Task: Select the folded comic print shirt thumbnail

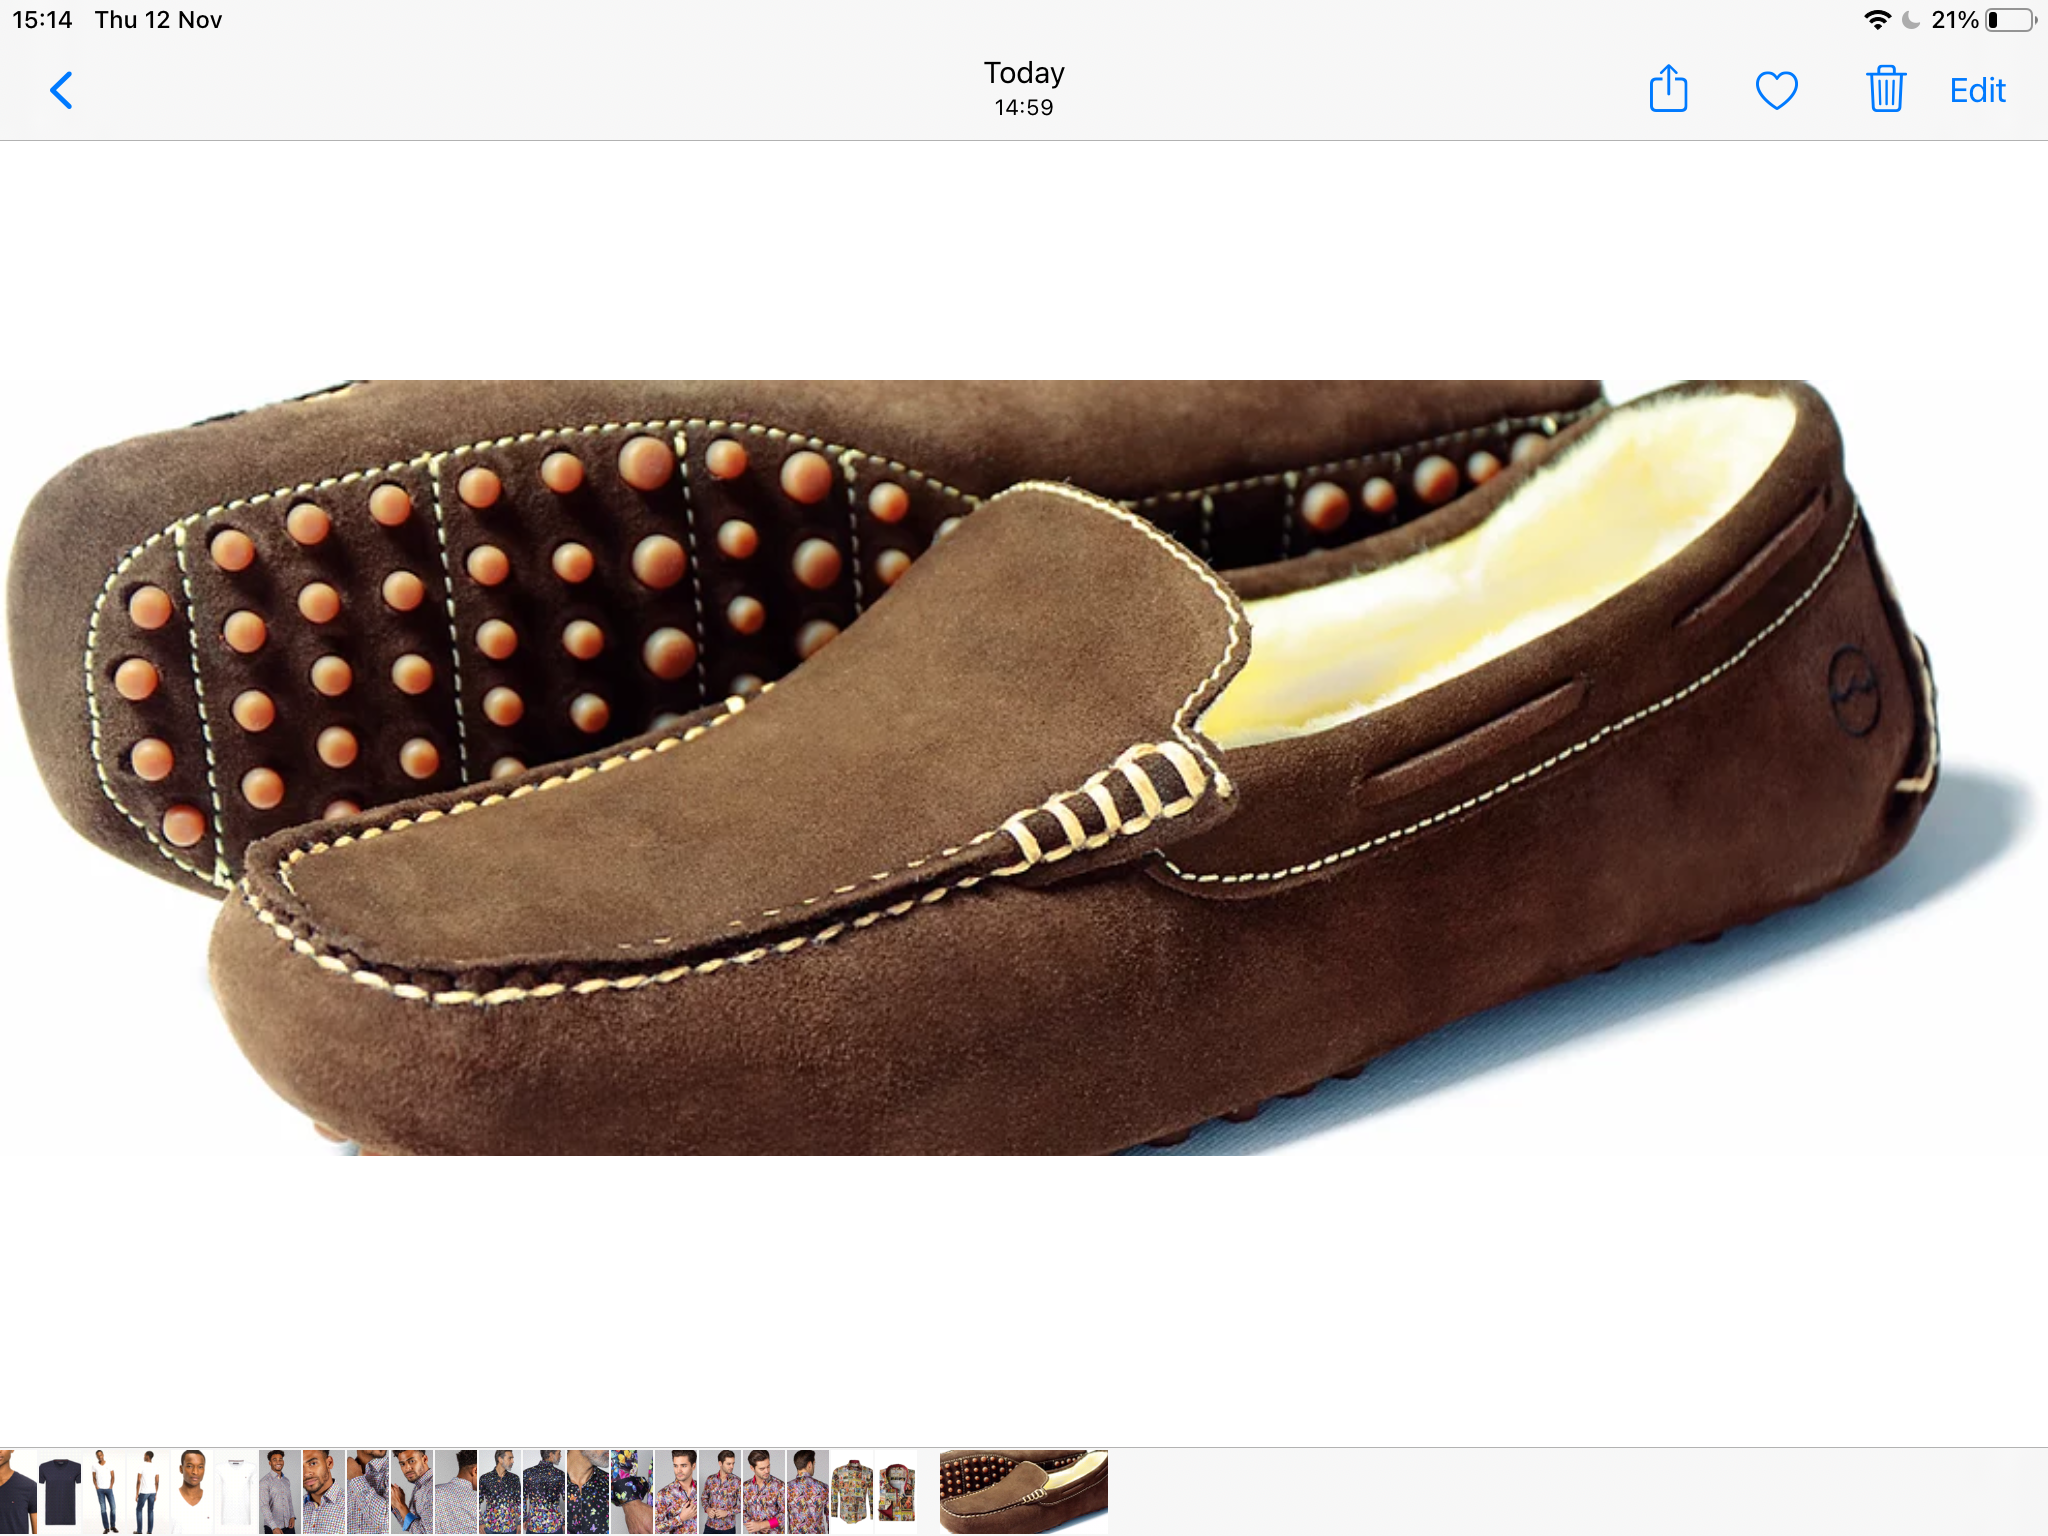Action: pos(896,1492)
